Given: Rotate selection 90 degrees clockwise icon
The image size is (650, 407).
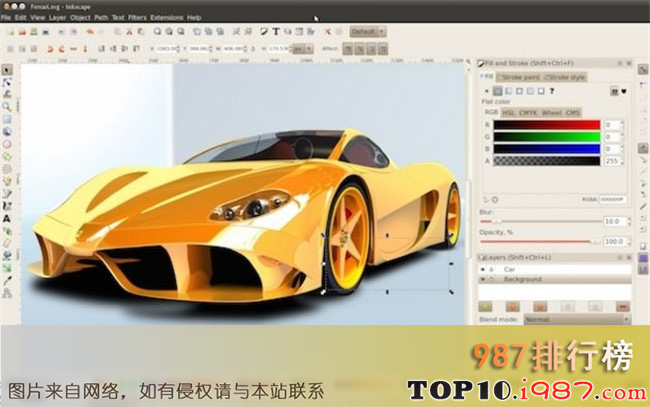Looking at the screenshot, I should 61,49.
